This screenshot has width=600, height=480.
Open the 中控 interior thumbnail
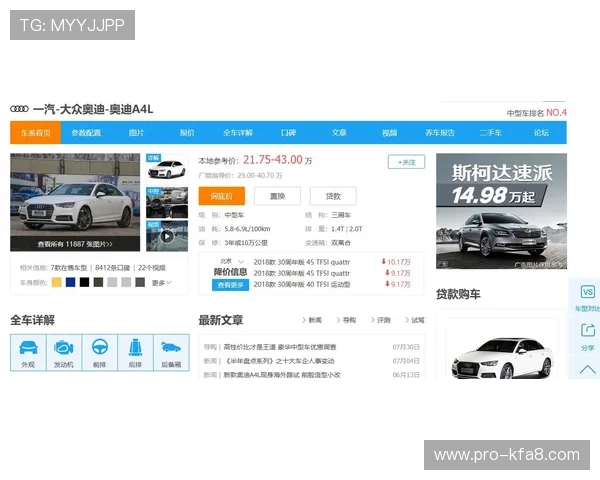[167, 202]
